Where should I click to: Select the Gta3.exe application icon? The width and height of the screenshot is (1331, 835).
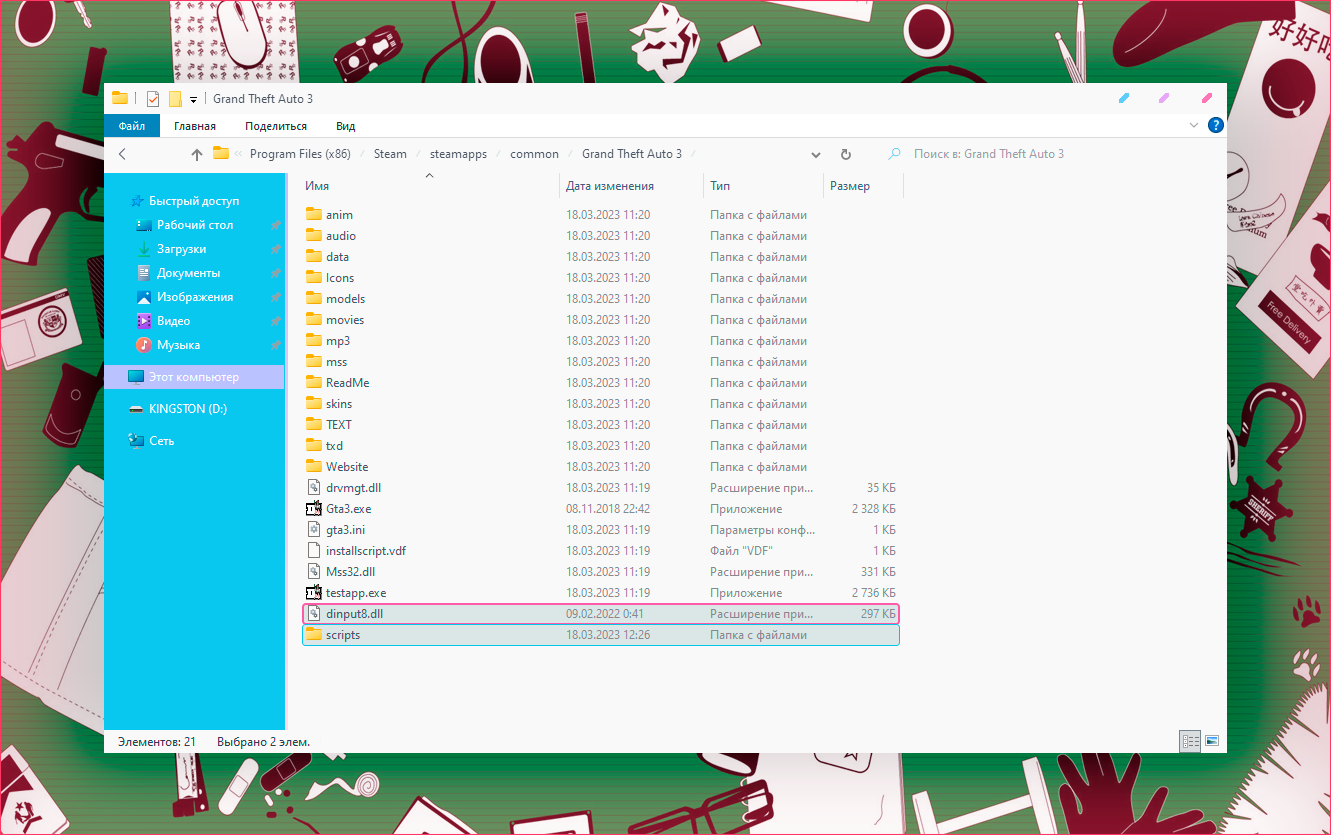click(314, 509)
